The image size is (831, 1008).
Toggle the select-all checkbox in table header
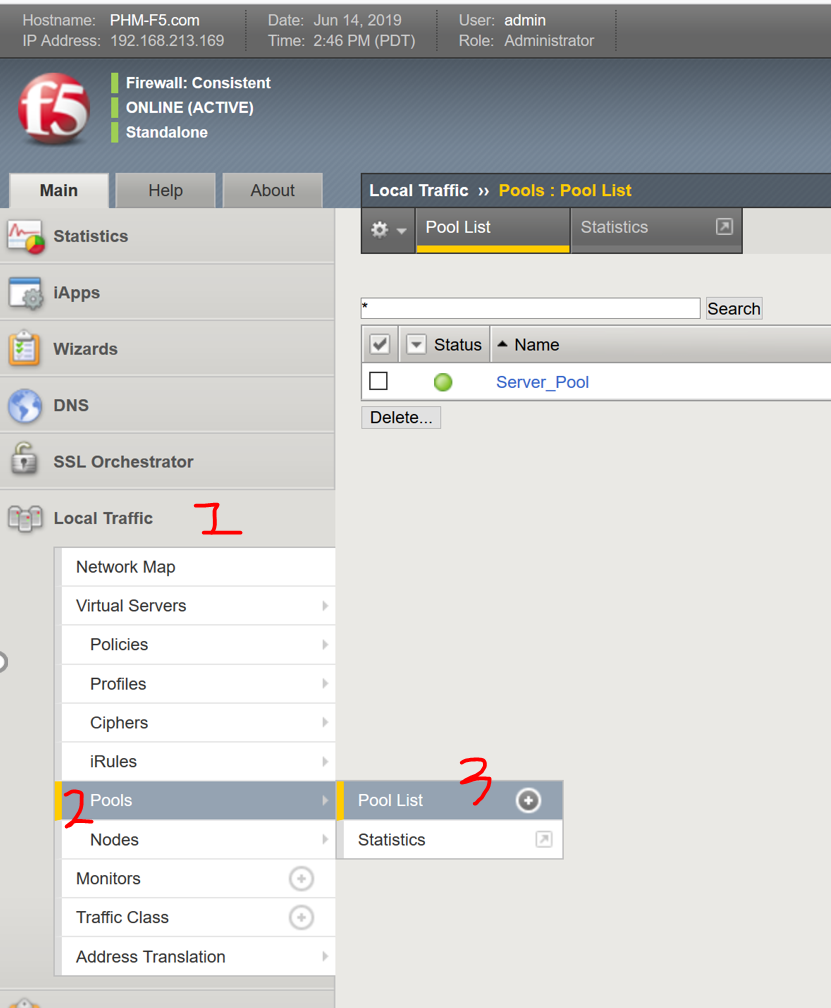point(380,345)
